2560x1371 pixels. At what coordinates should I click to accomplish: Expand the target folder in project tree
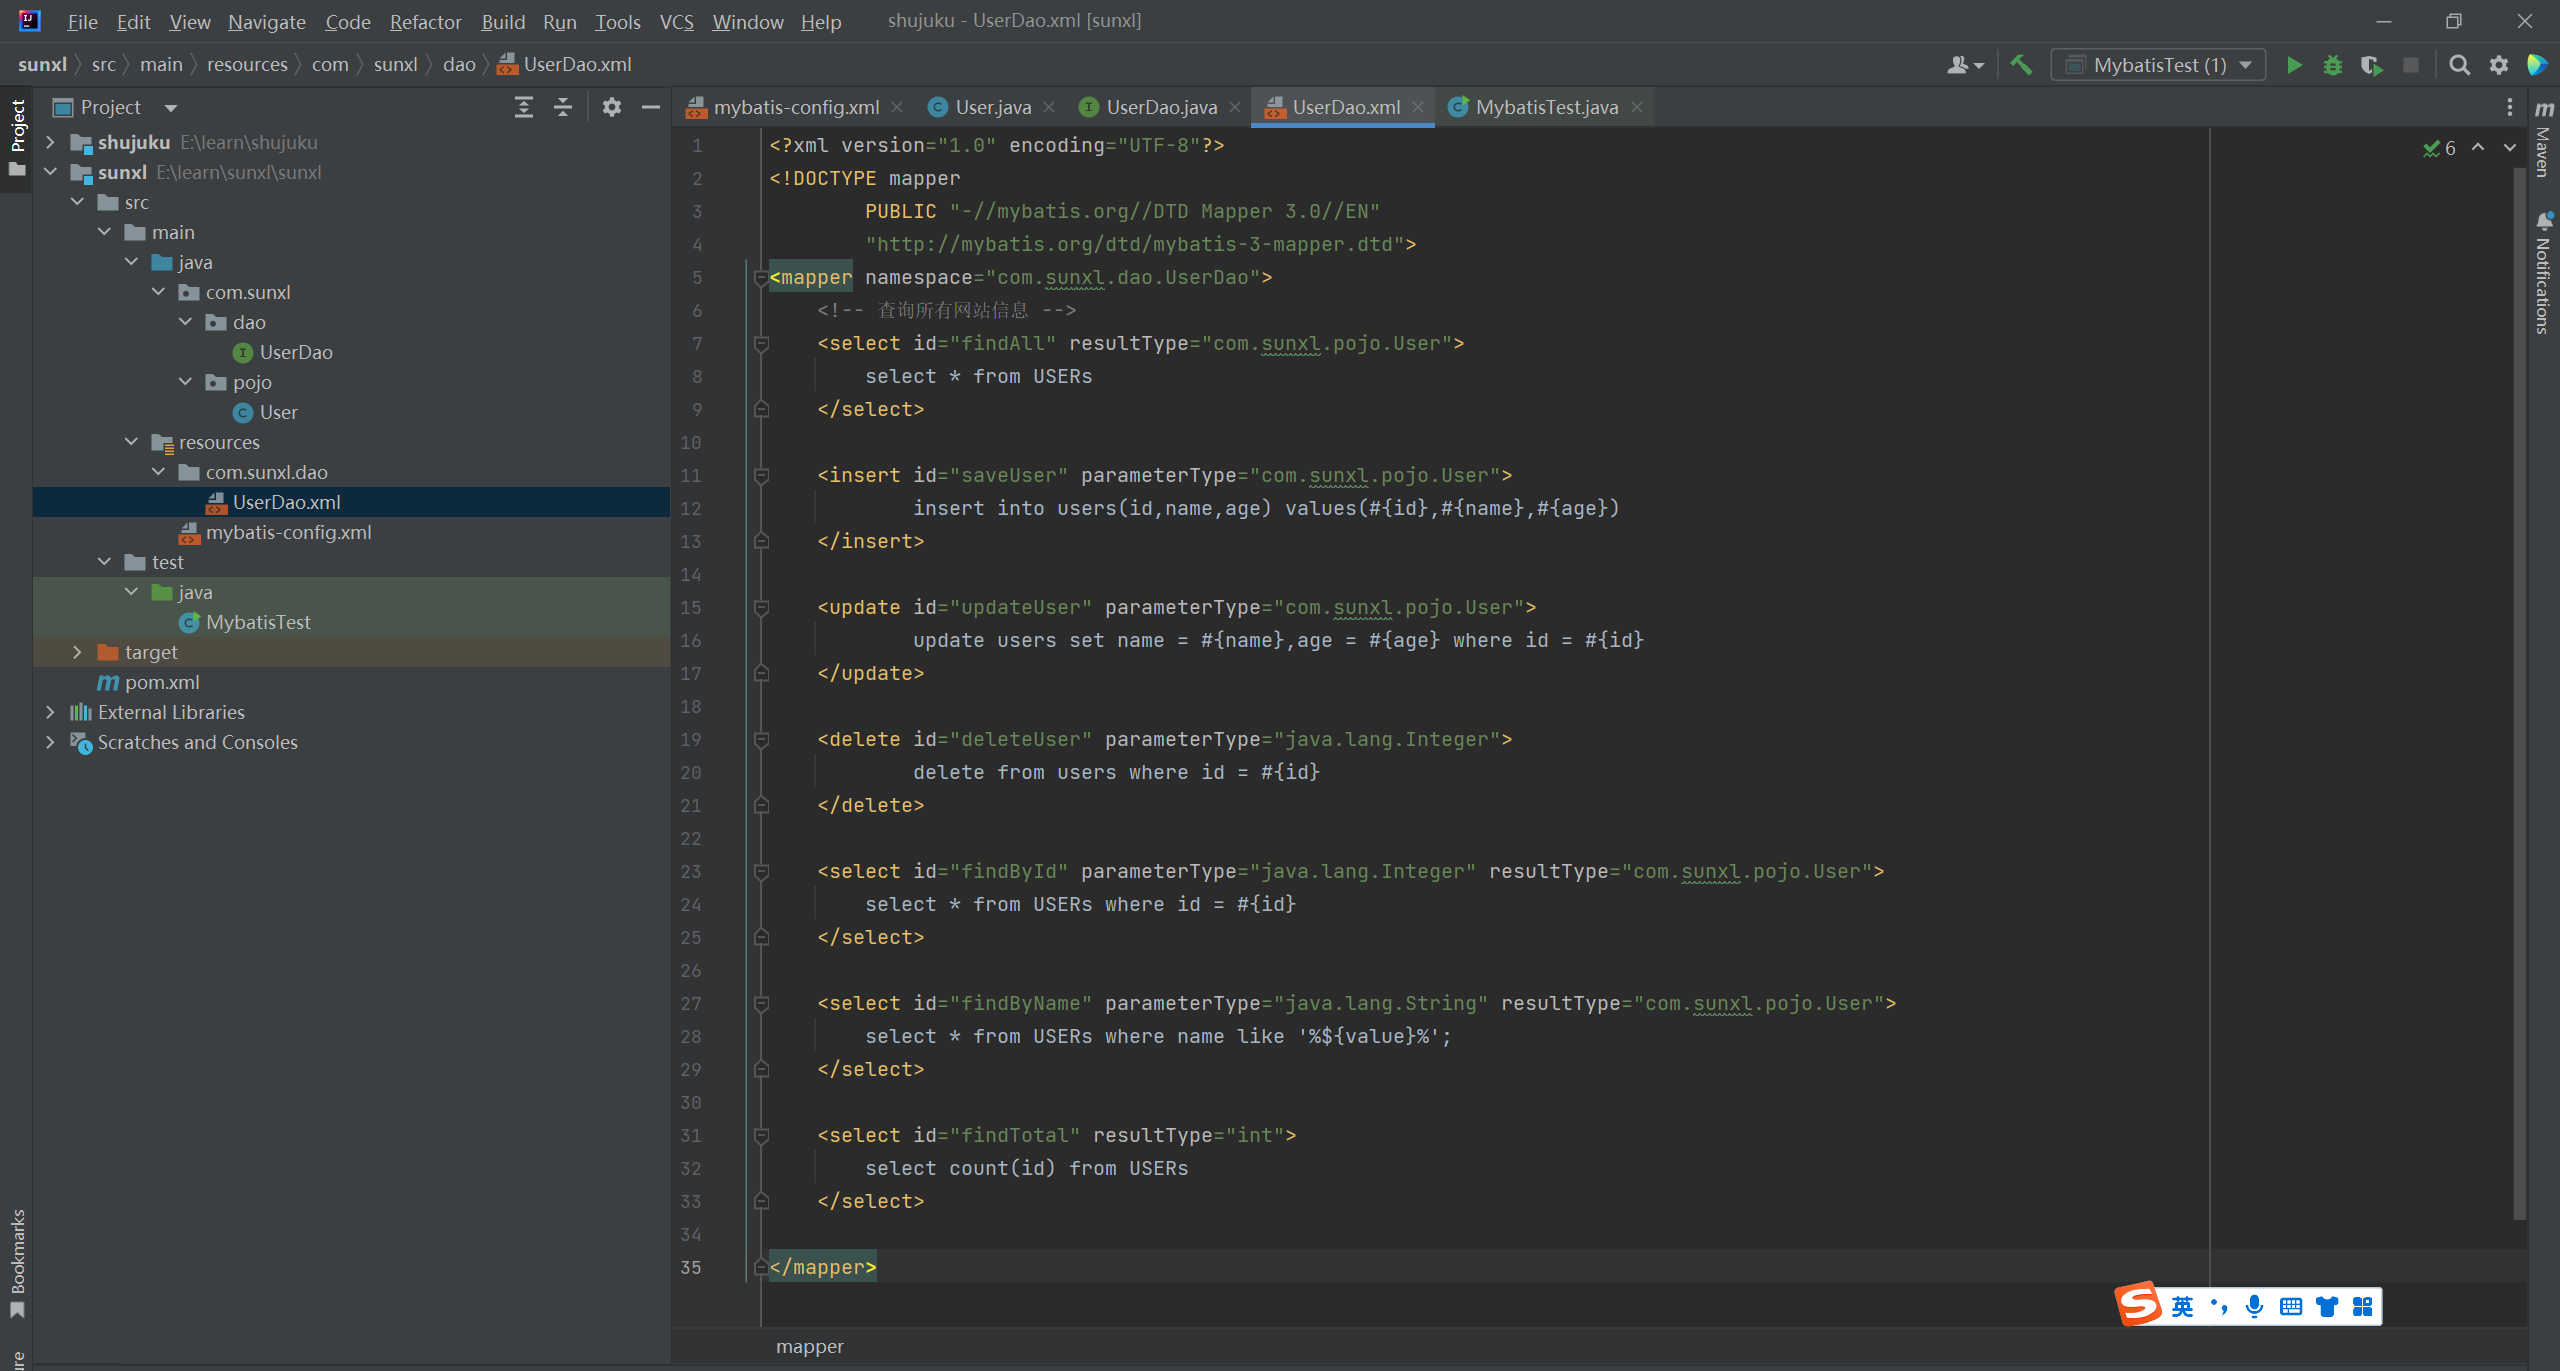click(77, 652)
